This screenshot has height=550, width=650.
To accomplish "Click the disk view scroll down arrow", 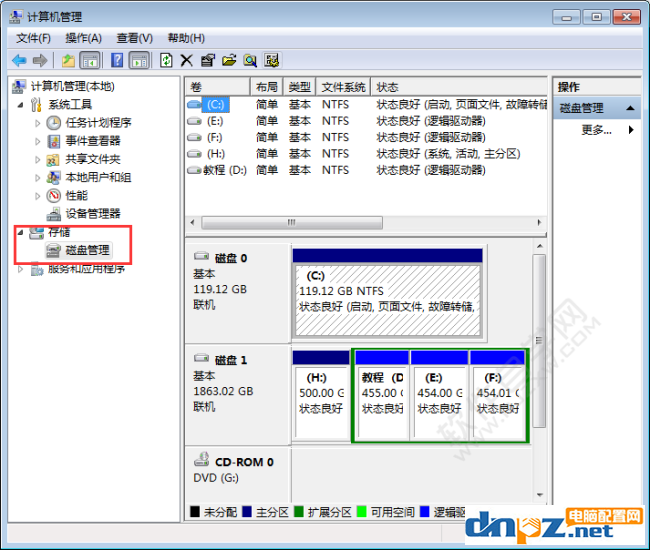I will [540, 494].
